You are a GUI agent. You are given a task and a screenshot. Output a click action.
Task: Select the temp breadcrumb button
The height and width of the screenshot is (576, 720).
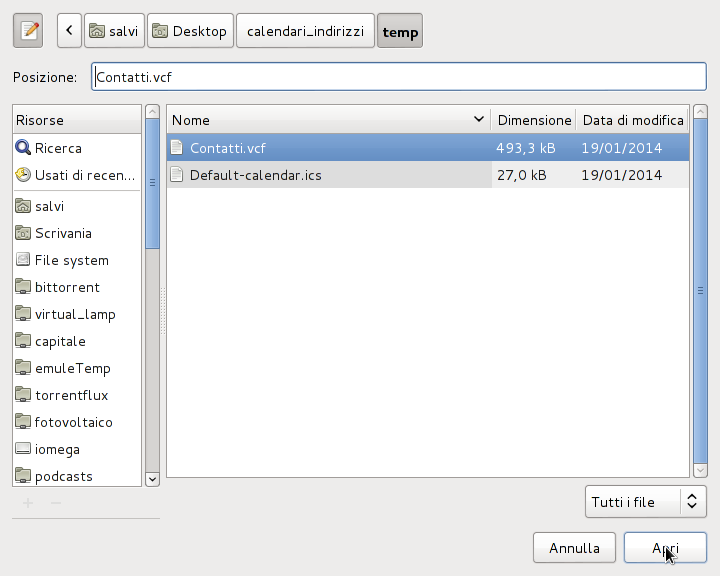400,31
